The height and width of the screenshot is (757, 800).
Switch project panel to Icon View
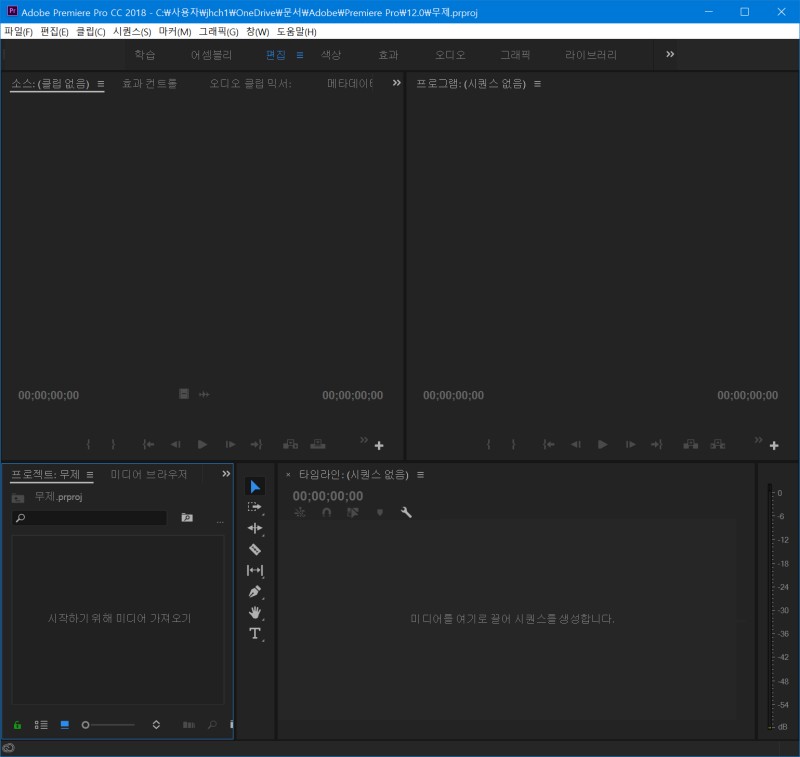pyautogui.click(x=65, y=725)
